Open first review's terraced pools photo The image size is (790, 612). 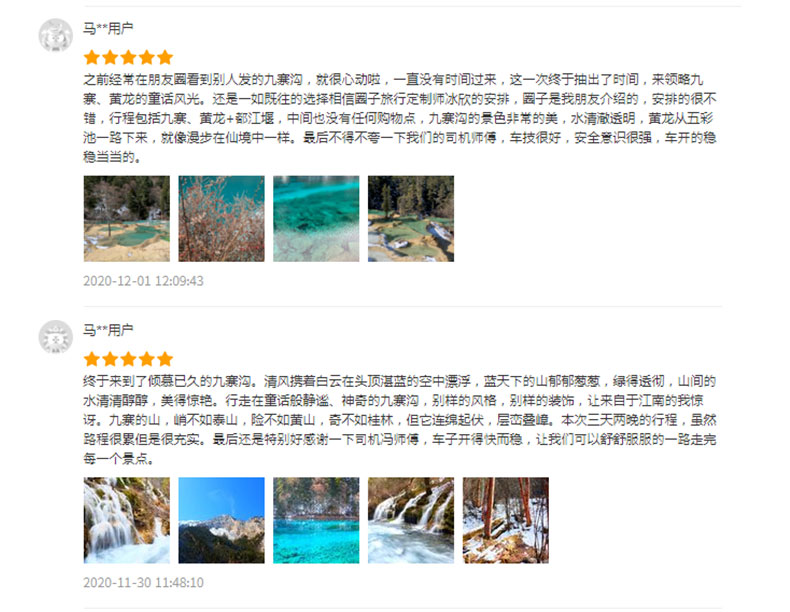tap(126, 219)
